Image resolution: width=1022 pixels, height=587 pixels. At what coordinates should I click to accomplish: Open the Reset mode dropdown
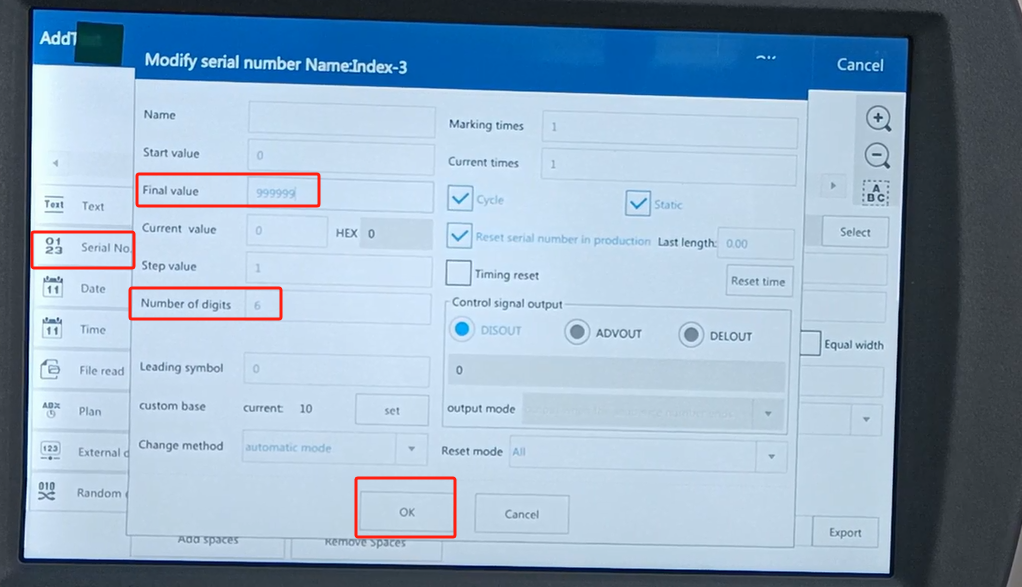tap(771, 455)
